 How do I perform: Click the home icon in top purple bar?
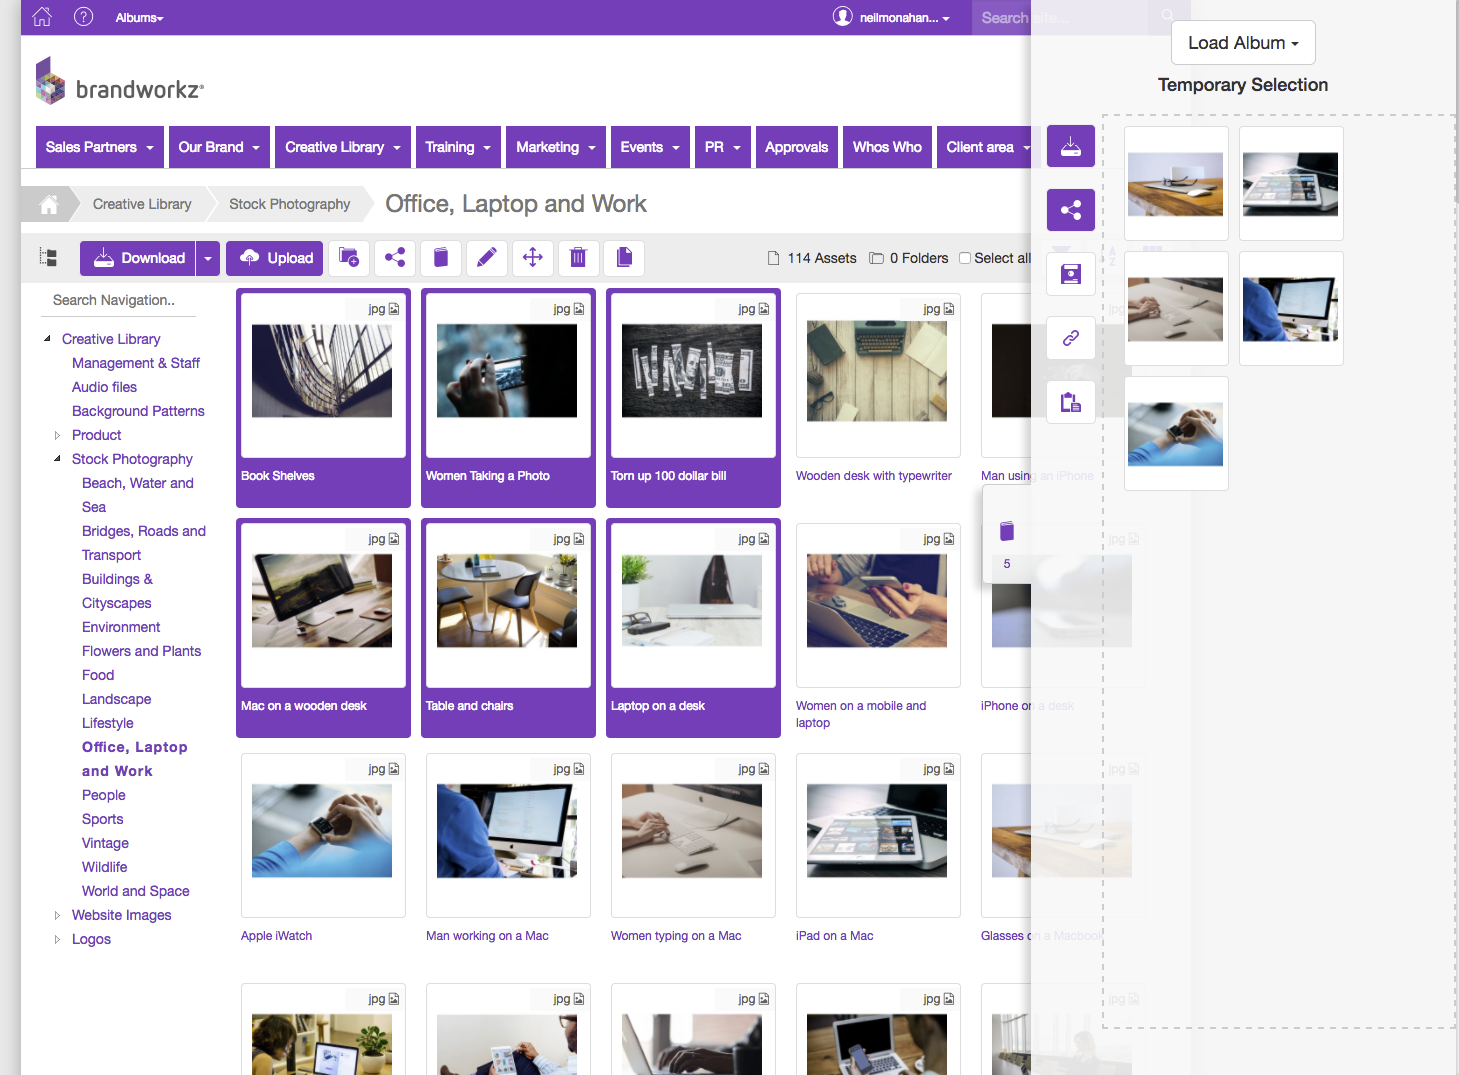coord(42,17)
